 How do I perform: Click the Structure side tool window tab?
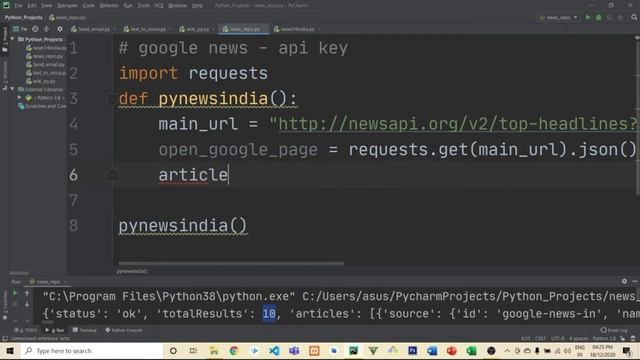[5, 76]
